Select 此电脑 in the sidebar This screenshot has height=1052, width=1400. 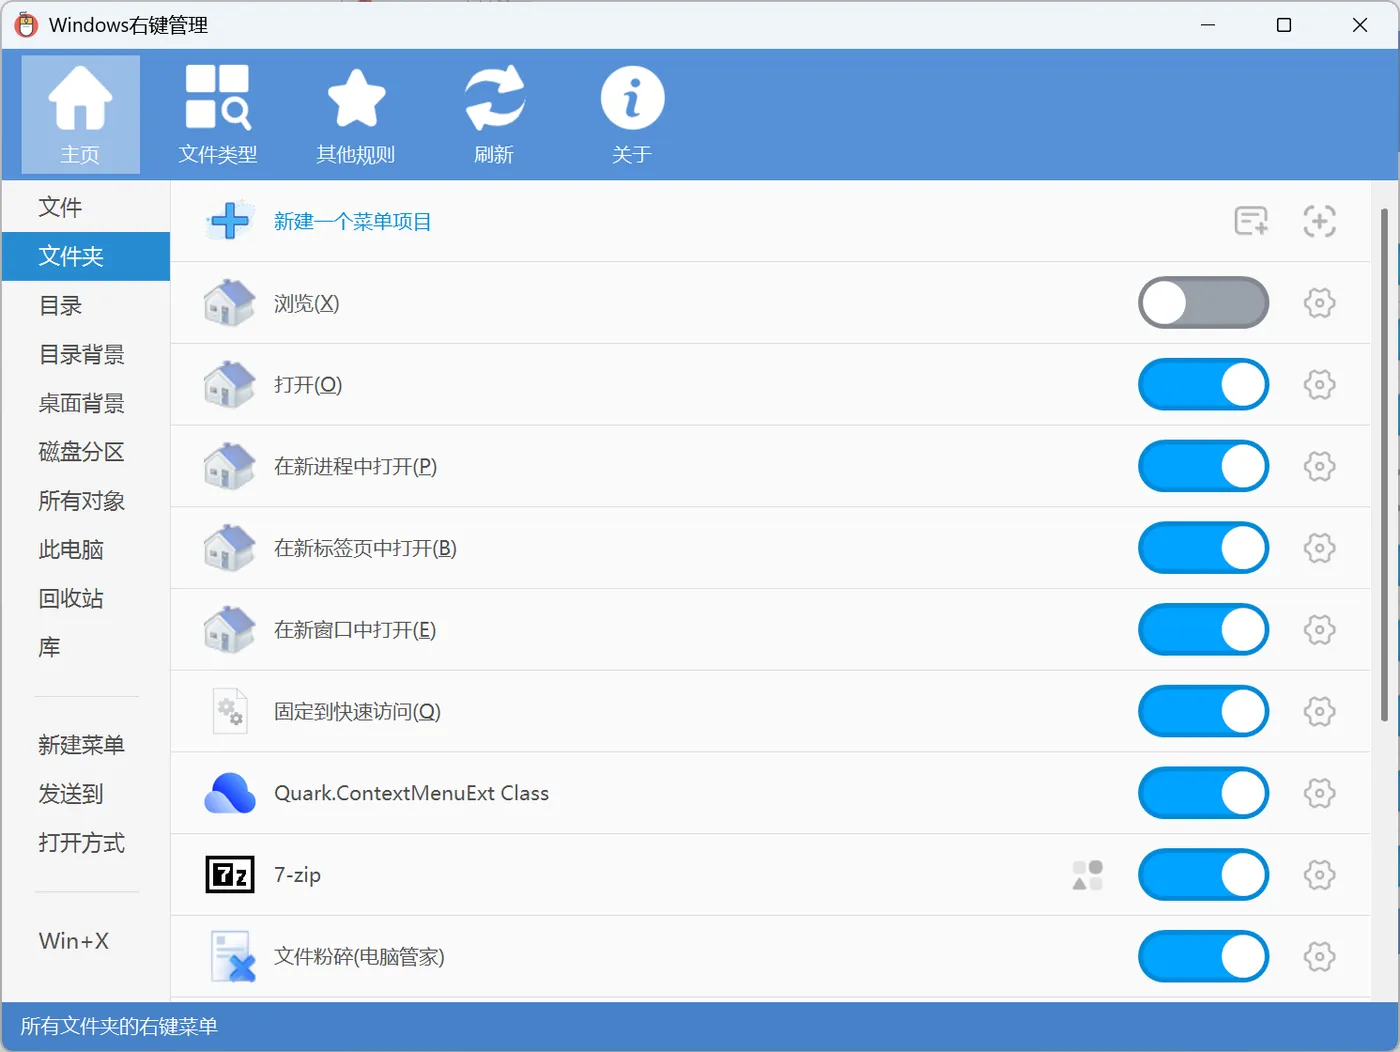point(86,550)
